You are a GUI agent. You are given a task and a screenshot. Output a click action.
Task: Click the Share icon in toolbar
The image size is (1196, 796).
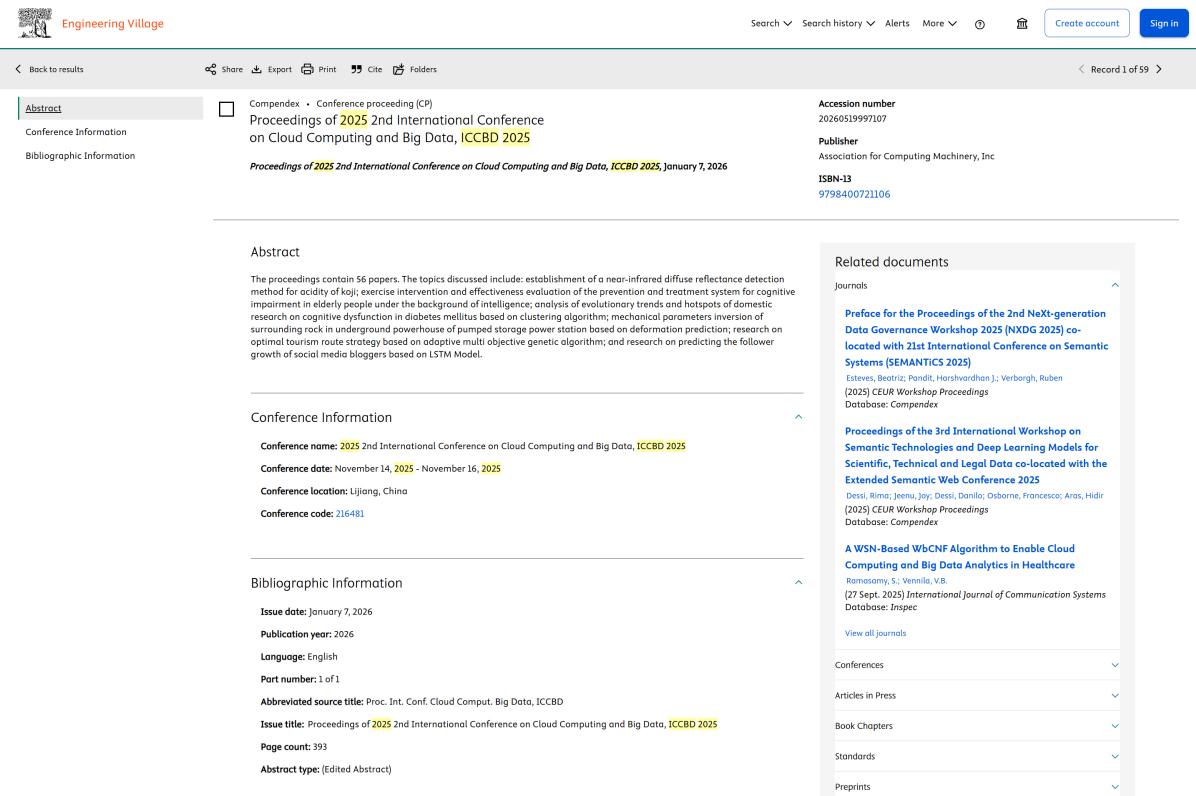coord(211,69)
